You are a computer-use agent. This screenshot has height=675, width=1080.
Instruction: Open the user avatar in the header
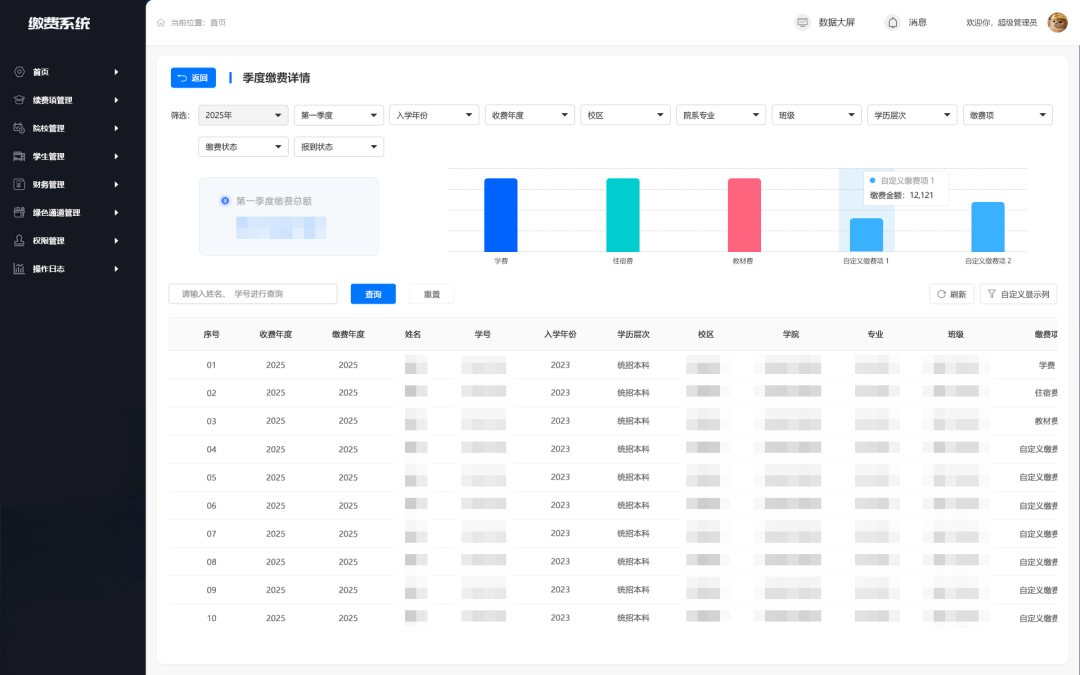pos(1057,23)
